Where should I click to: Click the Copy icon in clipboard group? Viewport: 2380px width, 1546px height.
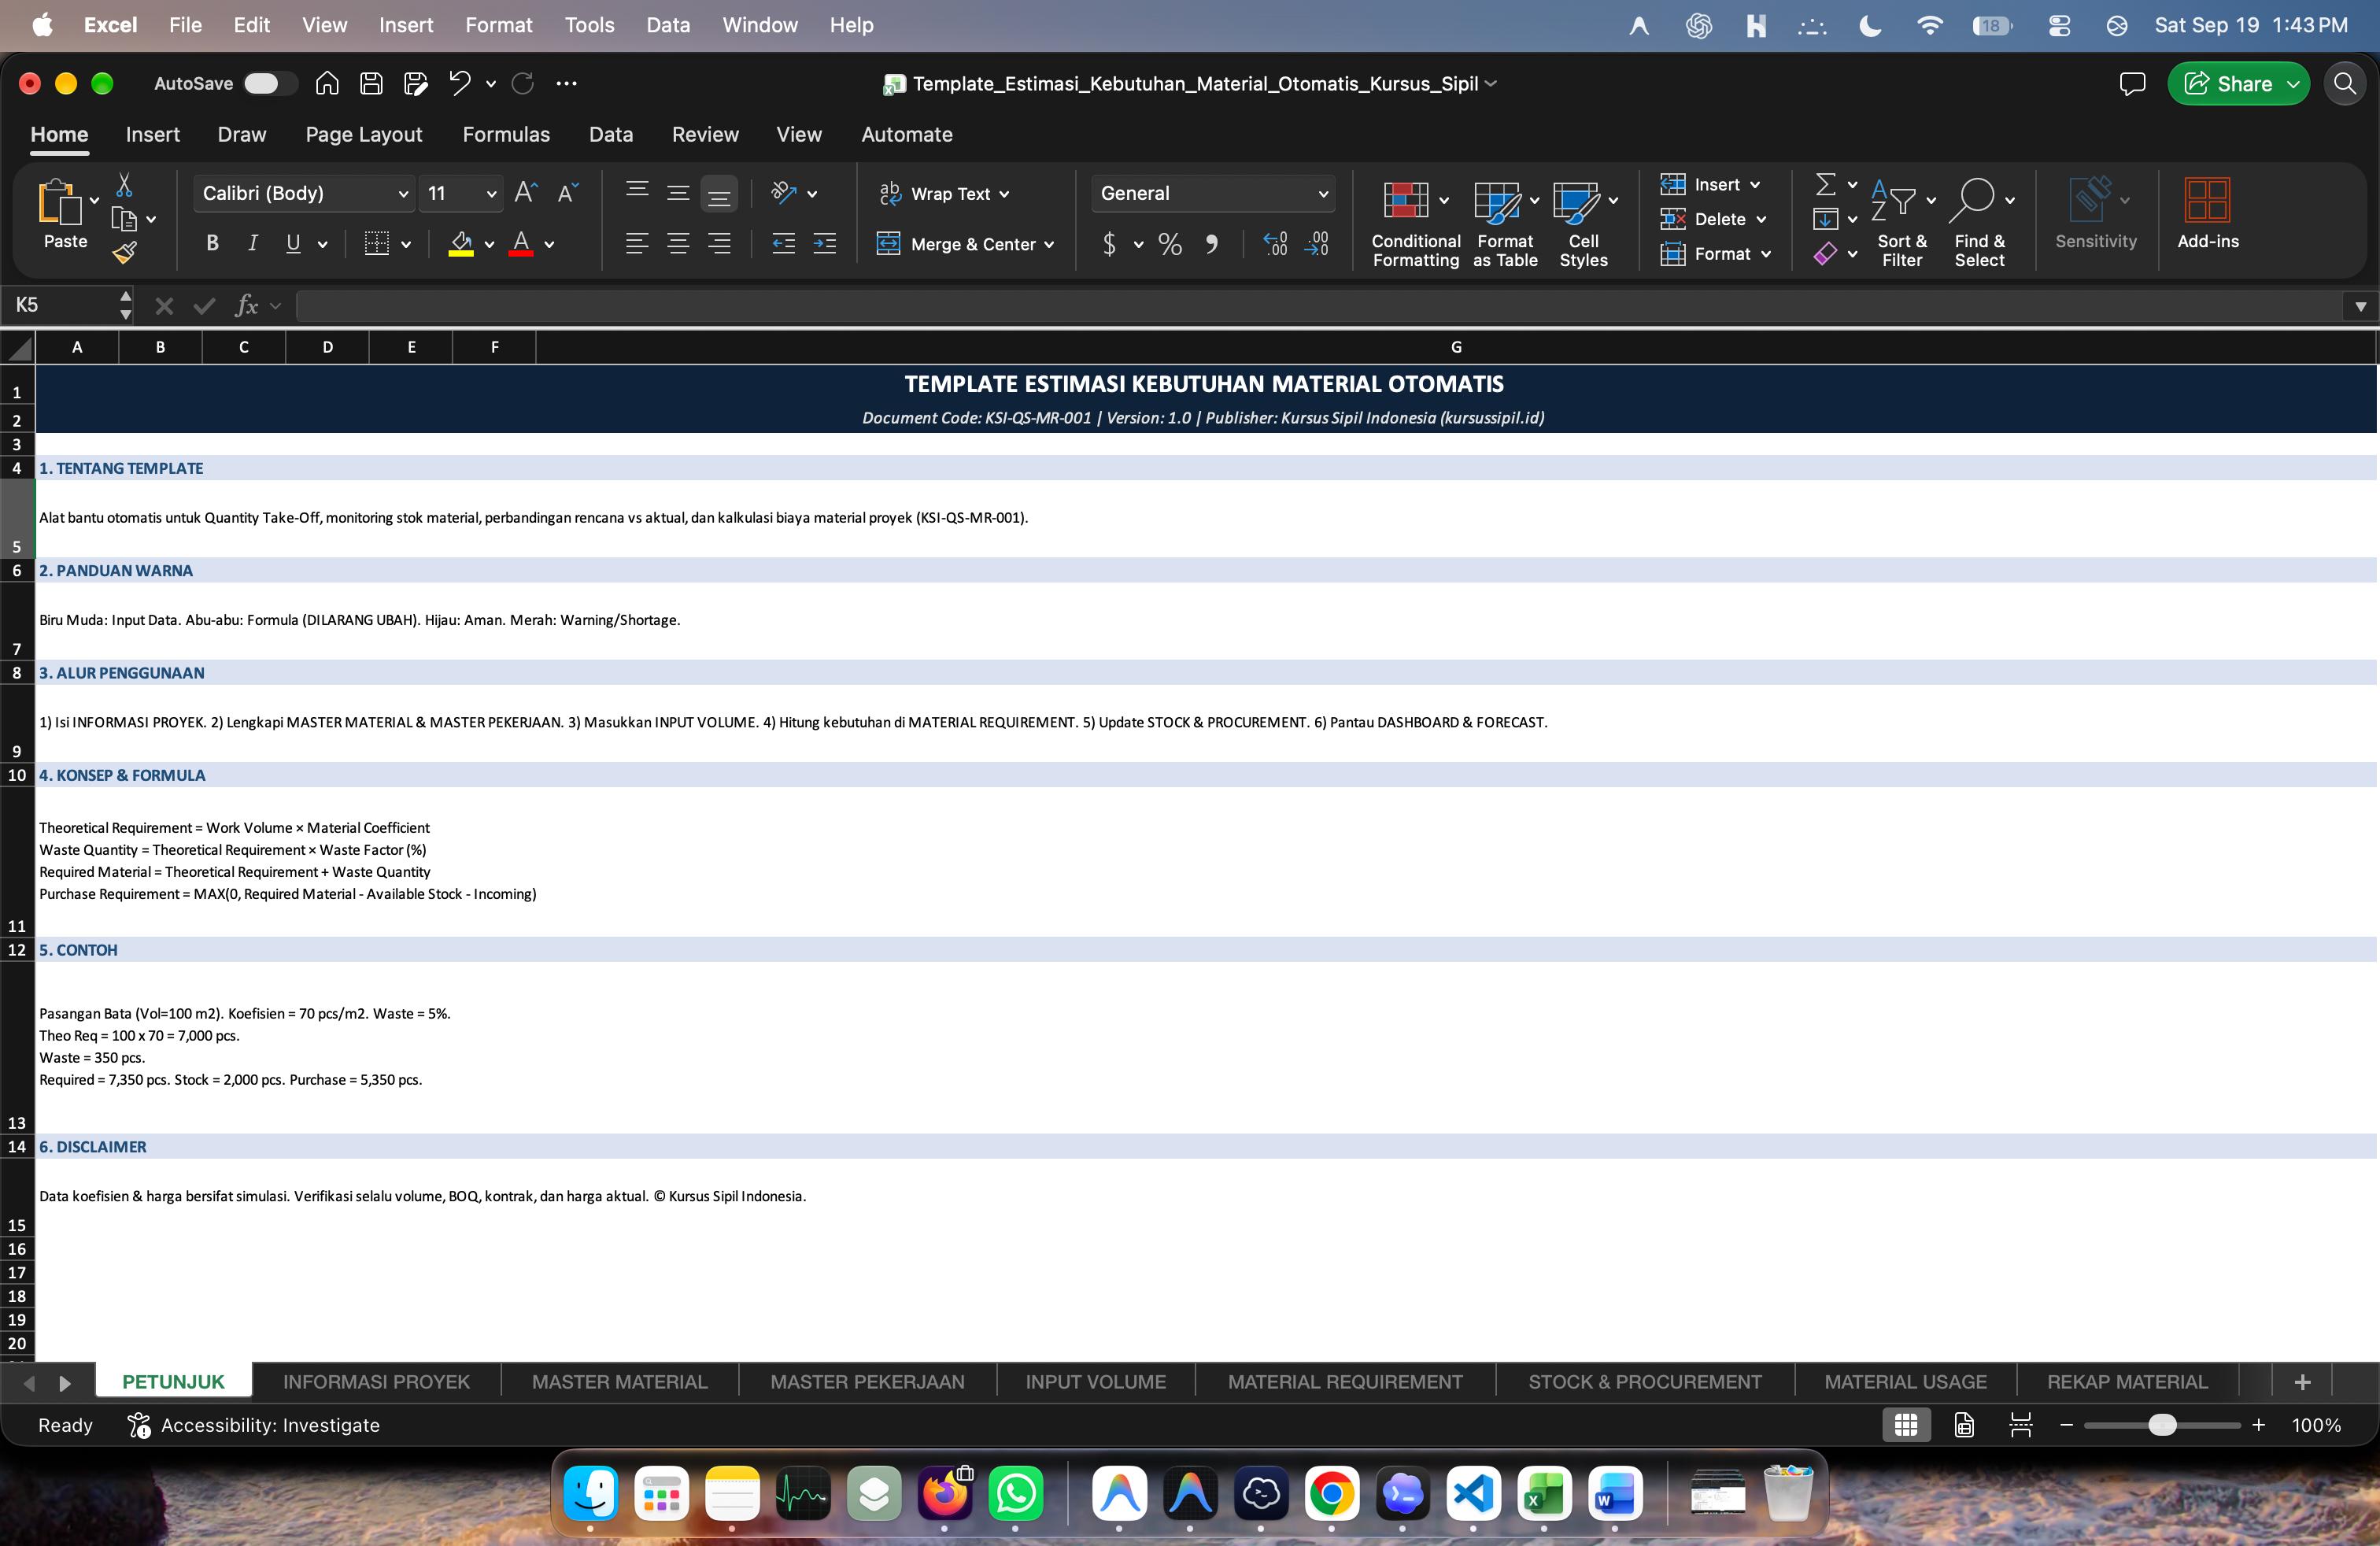124,219
